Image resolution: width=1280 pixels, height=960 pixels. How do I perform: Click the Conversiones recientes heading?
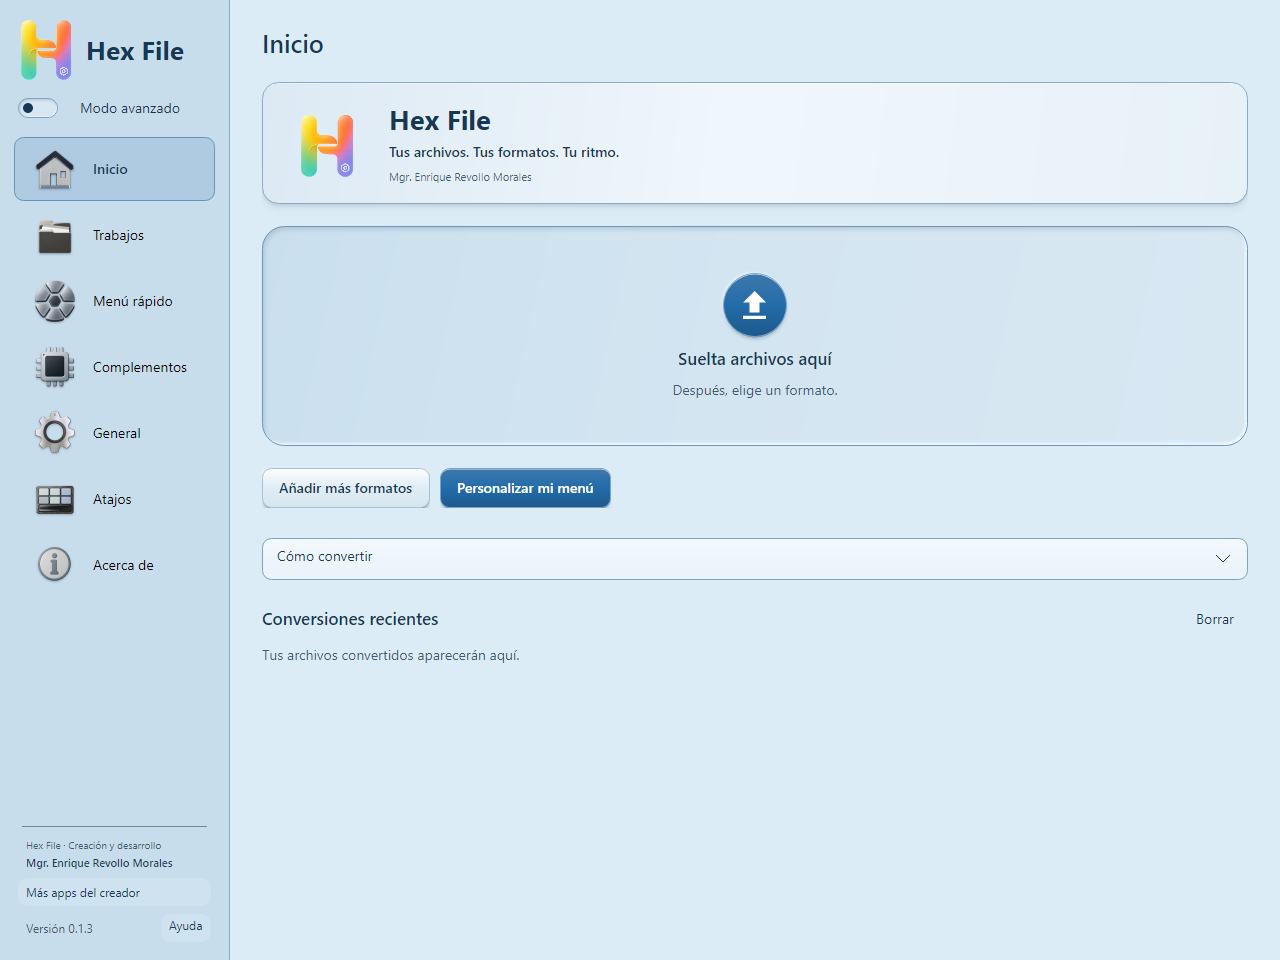point(350,619)
